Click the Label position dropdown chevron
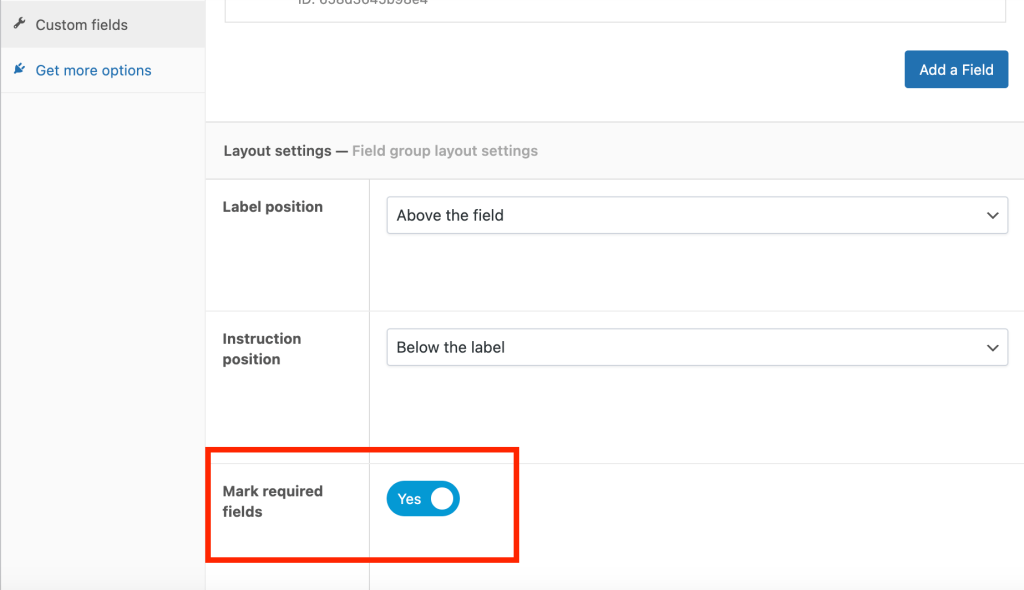This screenshot has height=590, width=1024. (x=992, y=215)
